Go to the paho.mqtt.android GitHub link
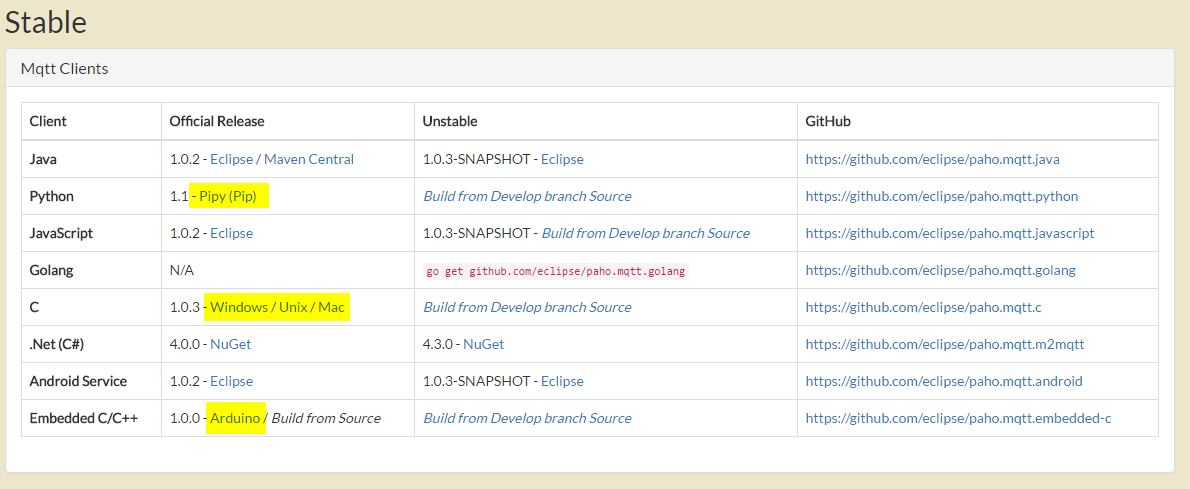The image size is (1190, 489). click(x=943, y=381)
